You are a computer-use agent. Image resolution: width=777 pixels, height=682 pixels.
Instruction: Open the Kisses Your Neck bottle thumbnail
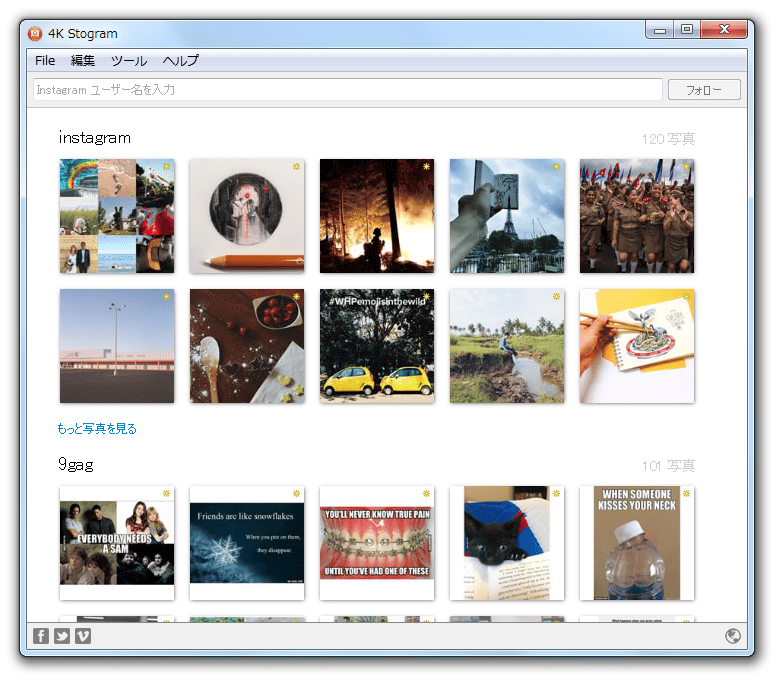point(637,543)
